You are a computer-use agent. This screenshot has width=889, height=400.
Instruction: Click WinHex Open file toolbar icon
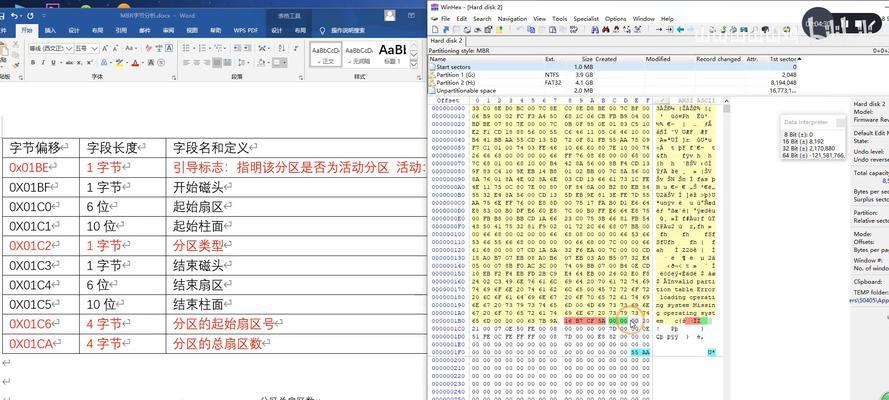point(446,29)
